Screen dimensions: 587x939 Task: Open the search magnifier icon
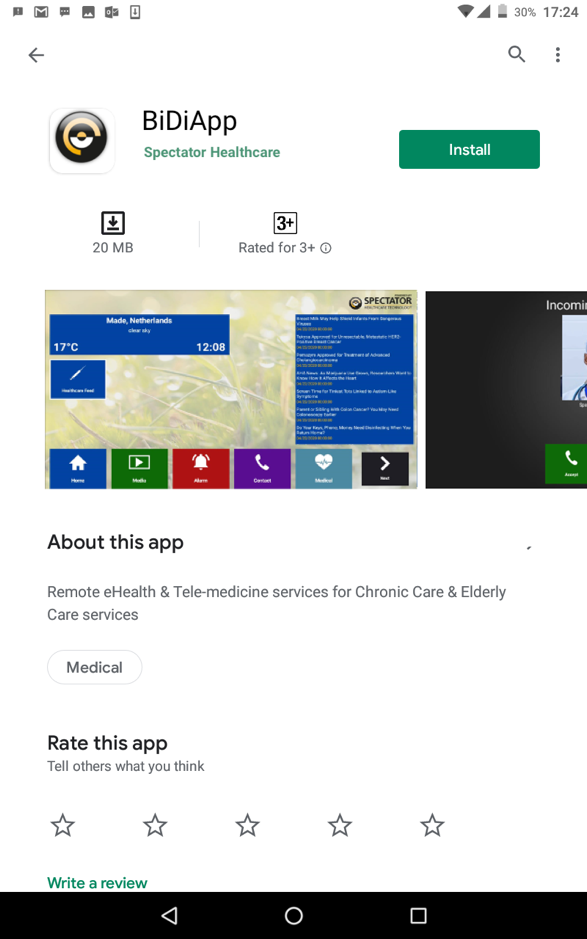coord(516,54)
